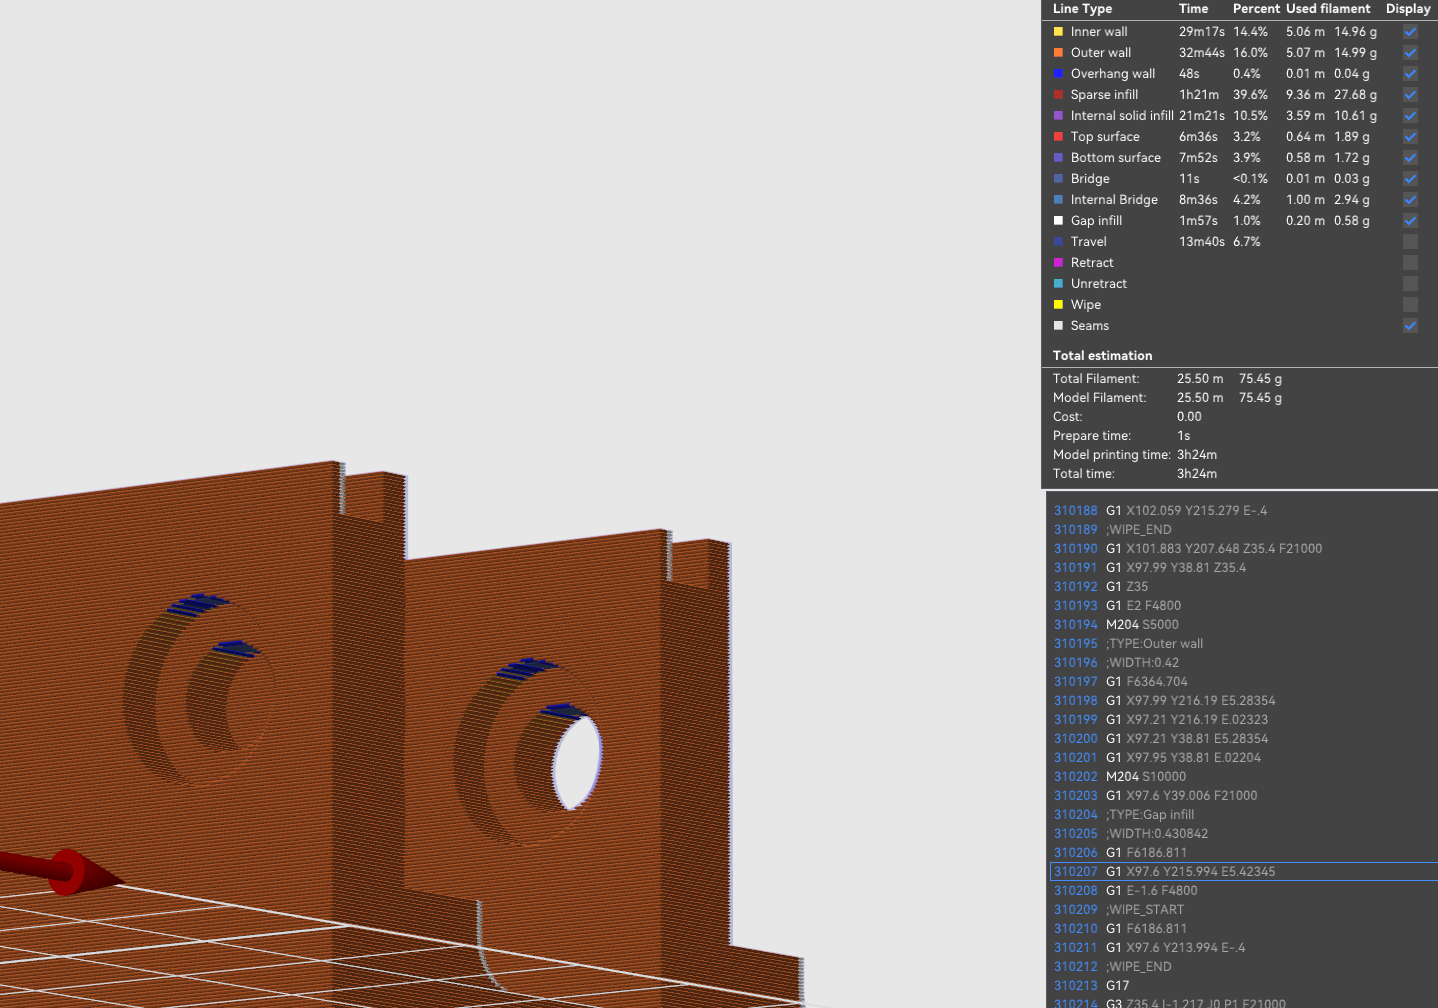
Task: Click the Inner wall weight 14.96 g
Action: [1355, 32]
